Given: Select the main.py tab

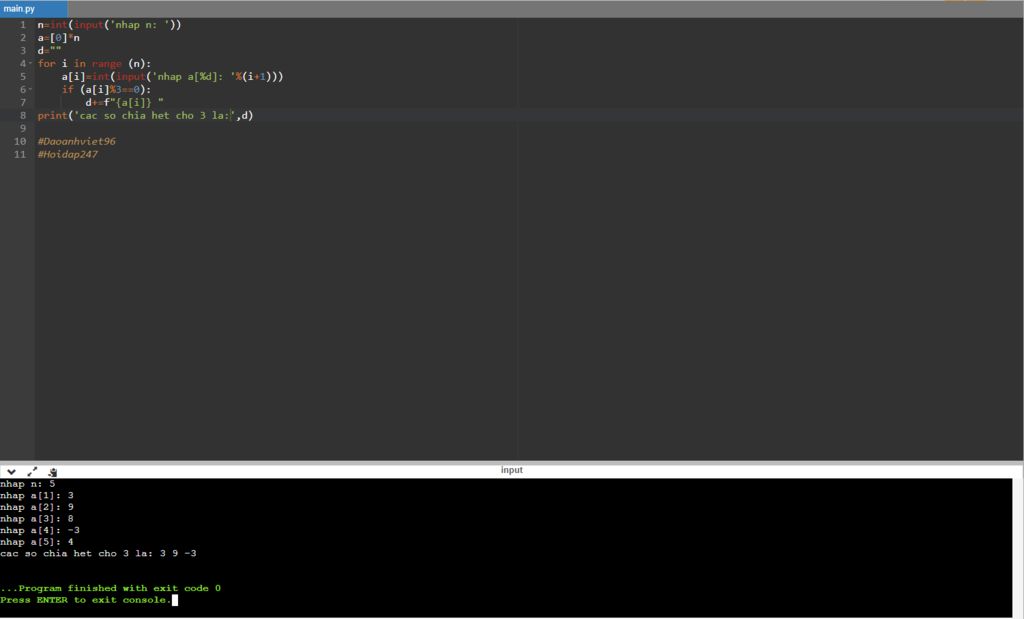Looking at the screenshot, I should point(33,9).
